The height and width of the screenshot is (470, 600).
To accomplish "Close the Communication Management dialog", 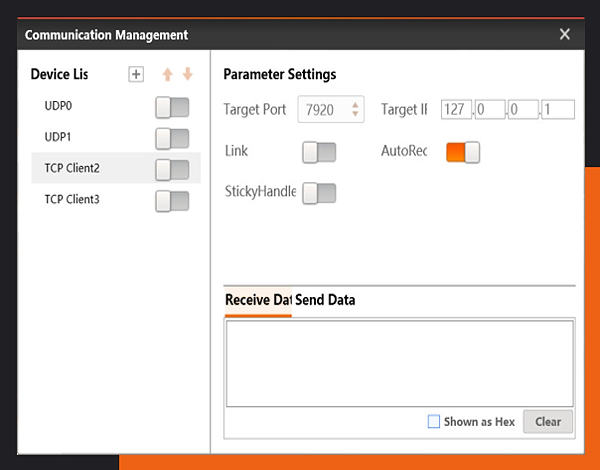I will click(x=564, y=34).
